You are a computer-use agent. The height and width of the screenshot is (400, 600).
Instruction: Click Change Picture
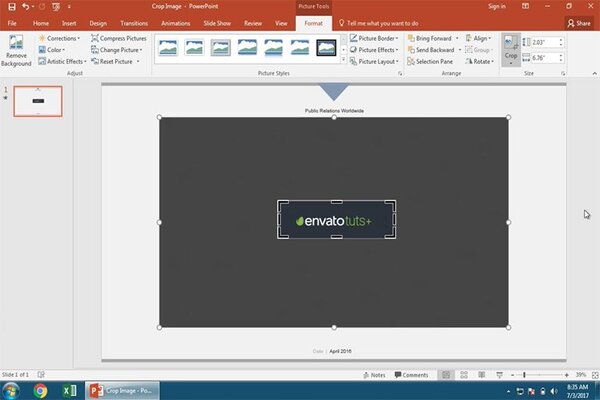tap(116, 50)
